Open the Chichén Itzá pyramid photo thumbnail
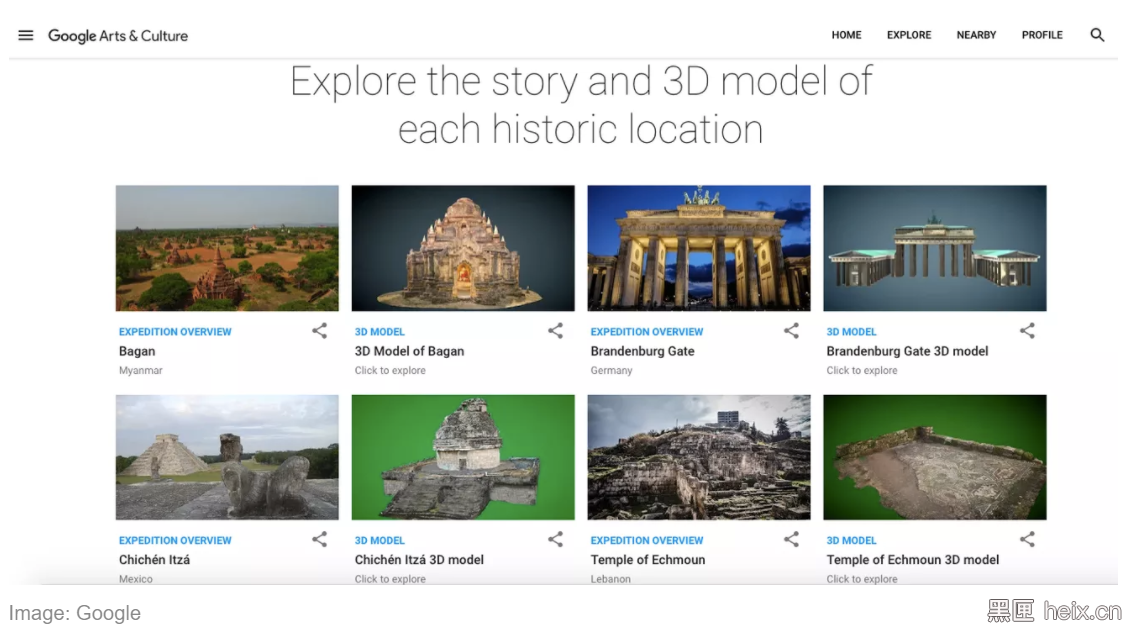 [227, 457]
